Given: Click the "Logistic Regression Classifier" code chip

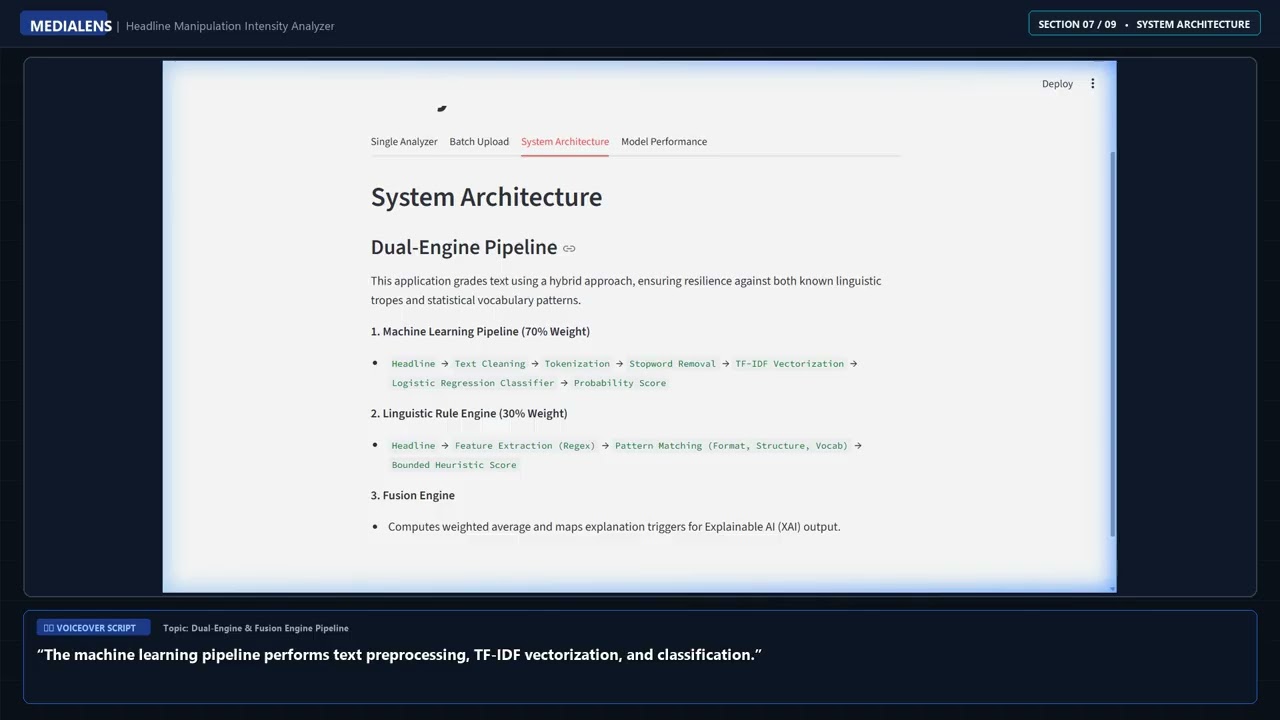Looking at the screenshot, I should point(473,383).
